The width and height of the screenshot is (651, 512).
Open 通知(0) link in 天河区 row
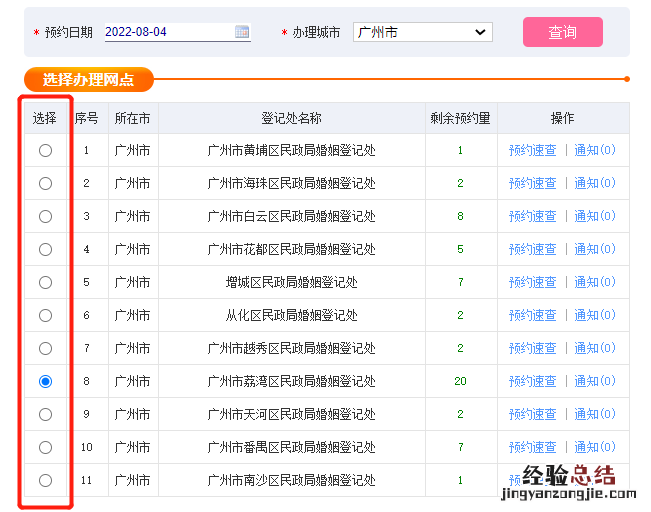pos(594,414)
